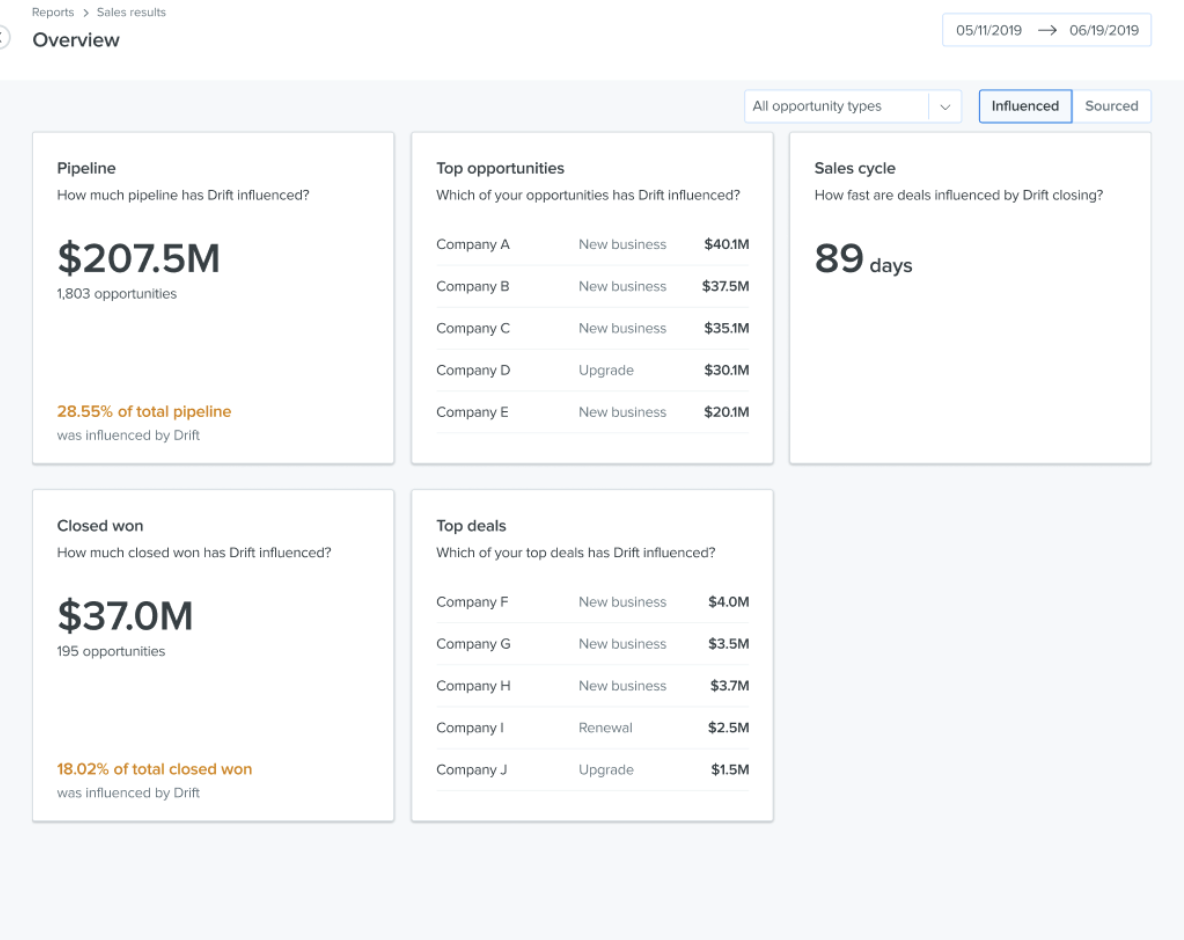The height and width of the screenshot is (940, 1184).
Task: Open Company B opportunity row
Action: (593, 287)
